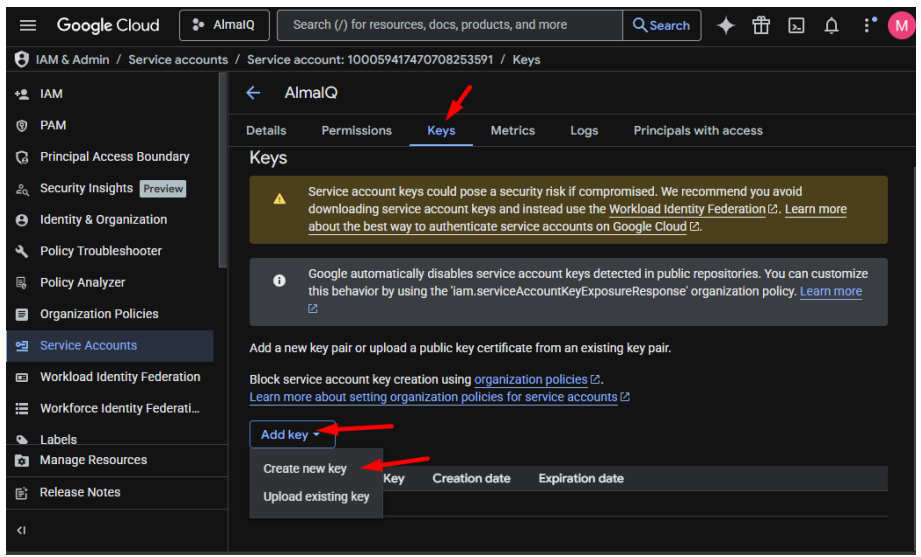Switch to the Details tab
921x557 pixels.
[x=266, y=130]
